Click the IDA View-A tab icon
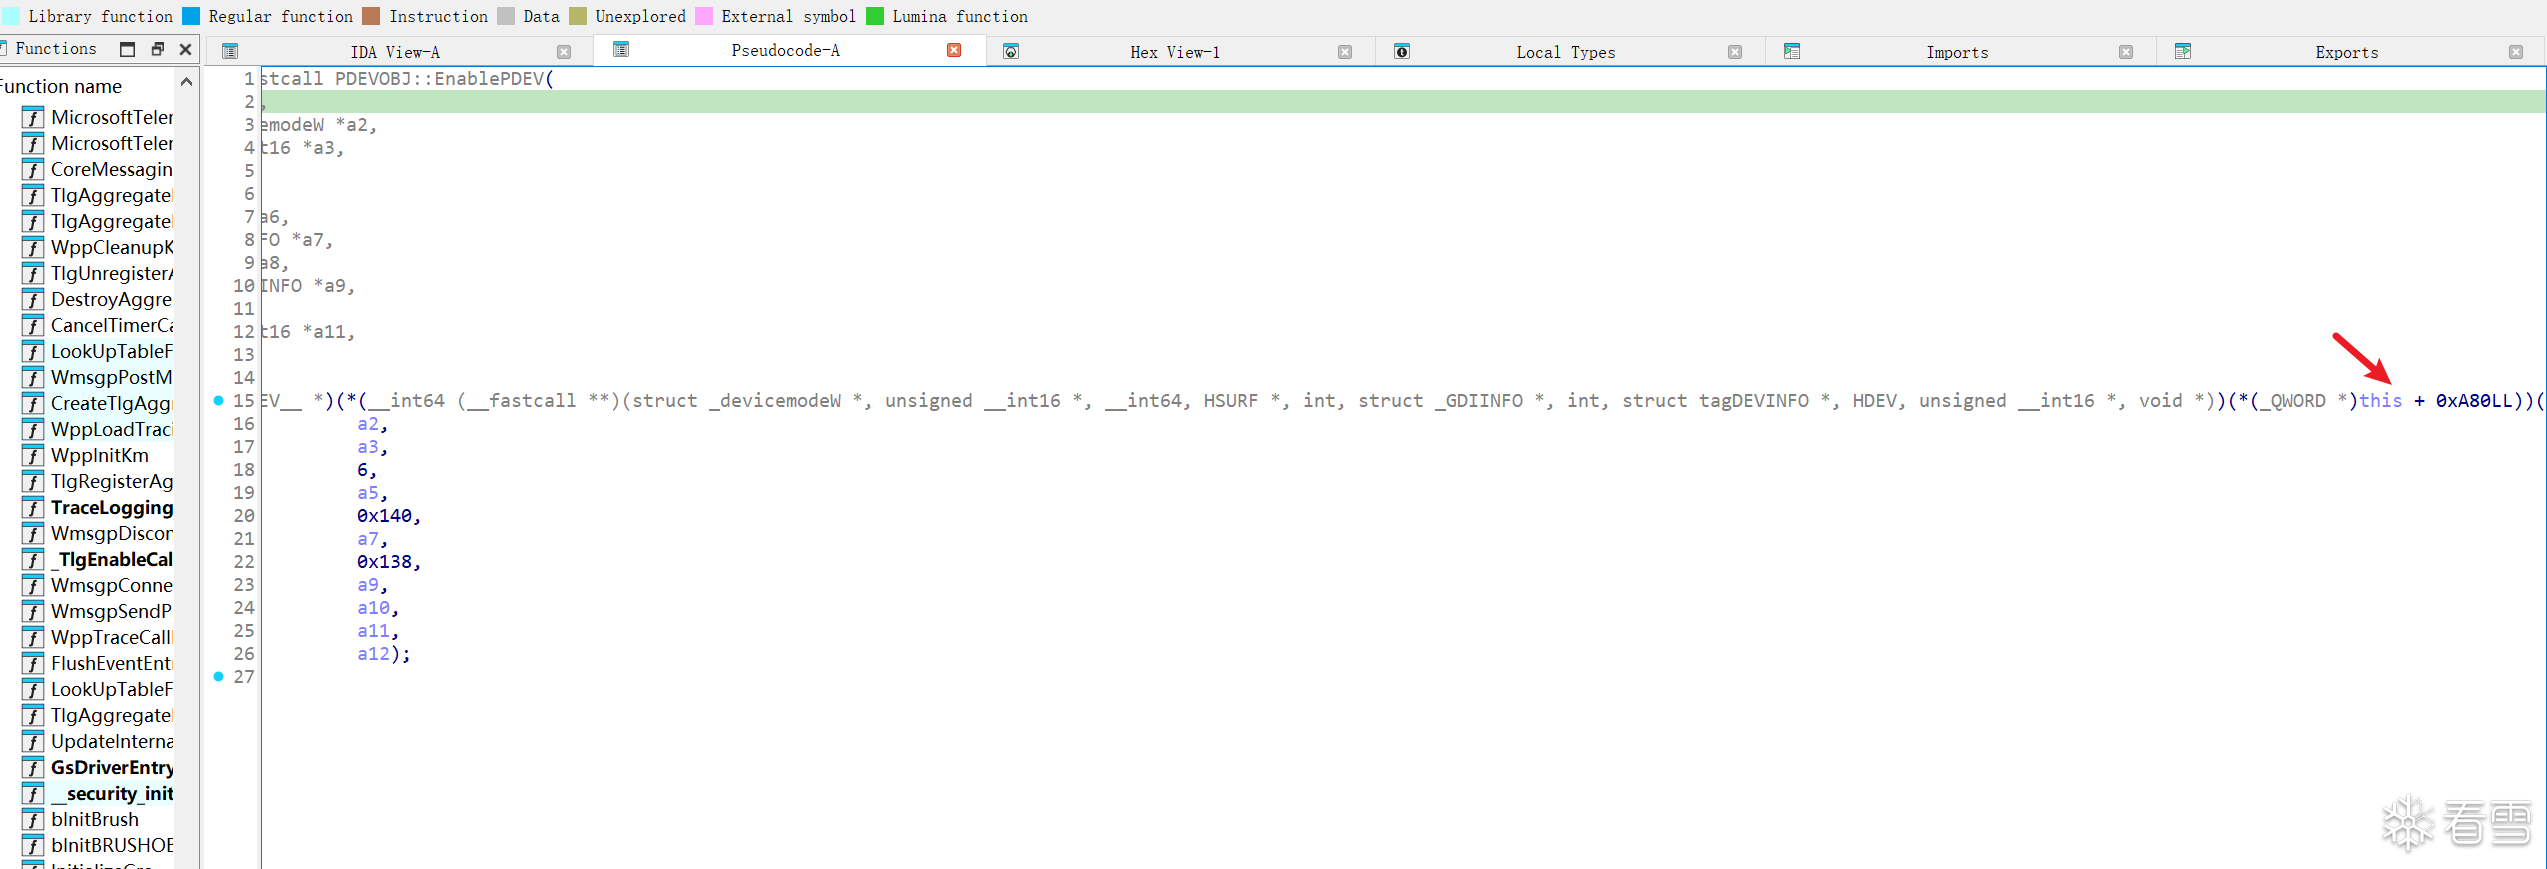This screenshot has height=869, width=2547. (x=230, y=52)
